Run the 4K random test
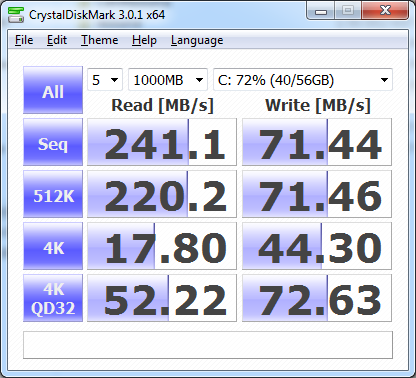 (53, 246)
